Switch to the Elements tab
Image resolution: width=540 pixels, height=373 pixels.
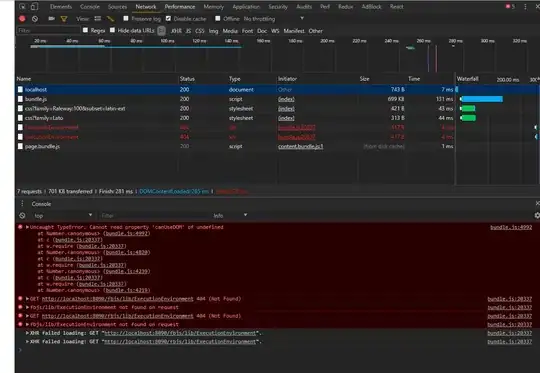pos(61,7)
